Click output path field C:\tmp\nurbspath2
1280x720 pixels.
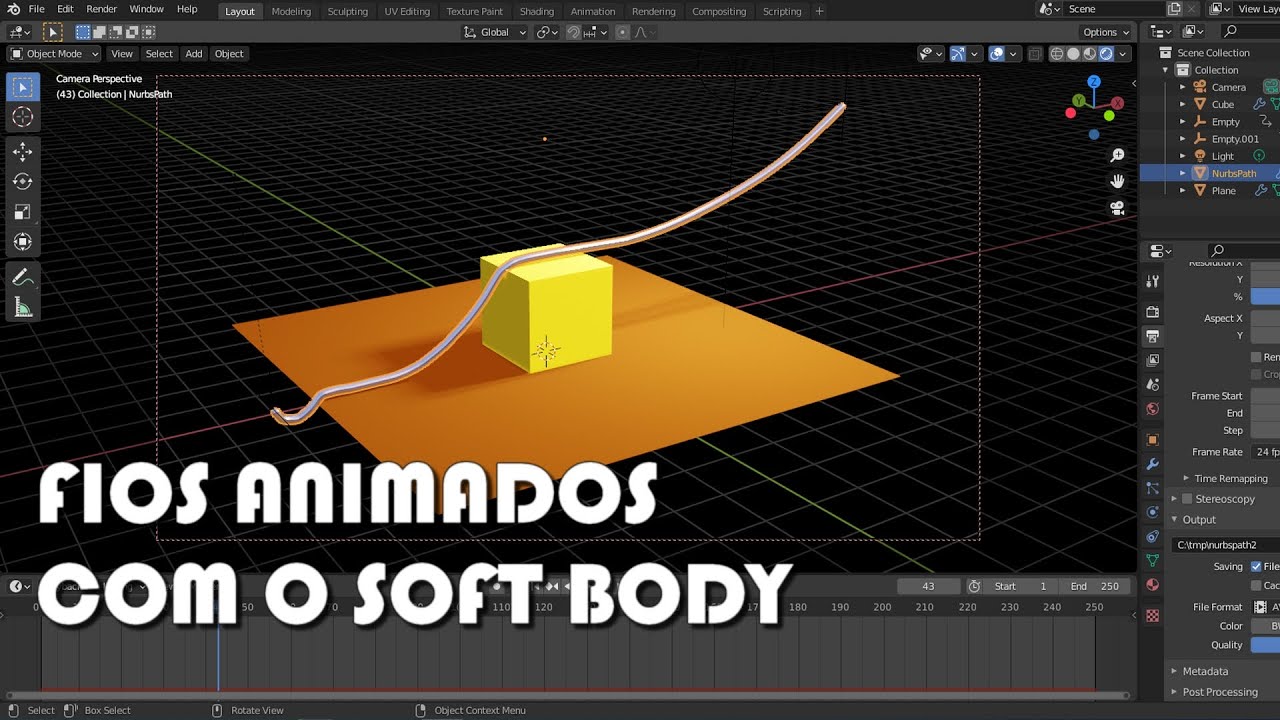1226,545
